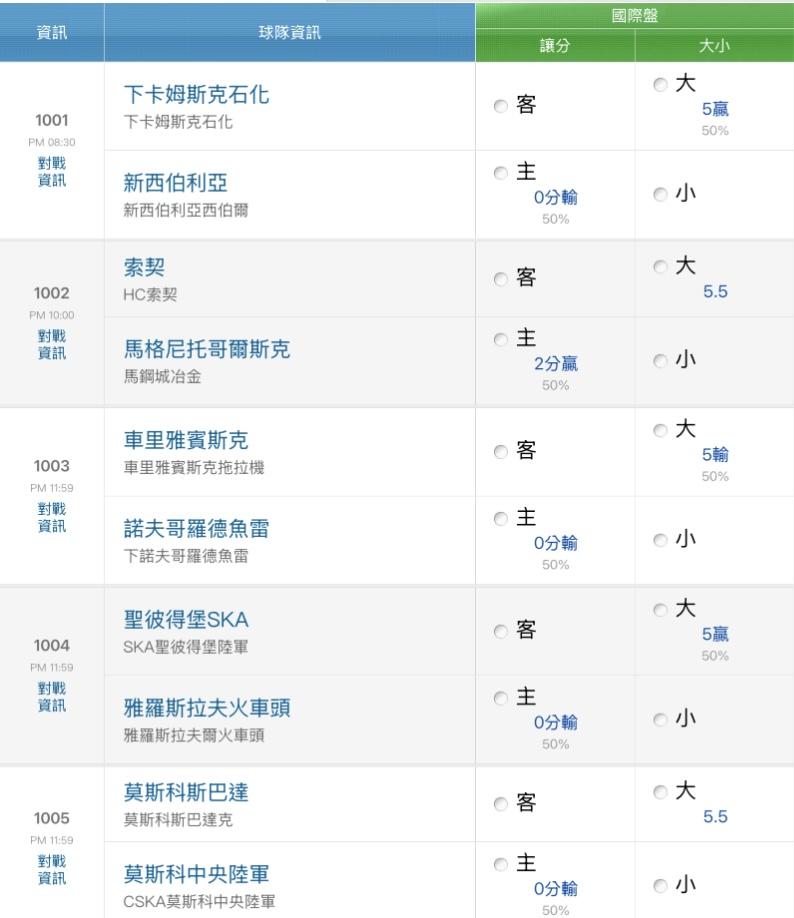Screen dimensions: 794x918
Task: Click team name 下卡姆斯克石化
Action: tap(196, 96)
